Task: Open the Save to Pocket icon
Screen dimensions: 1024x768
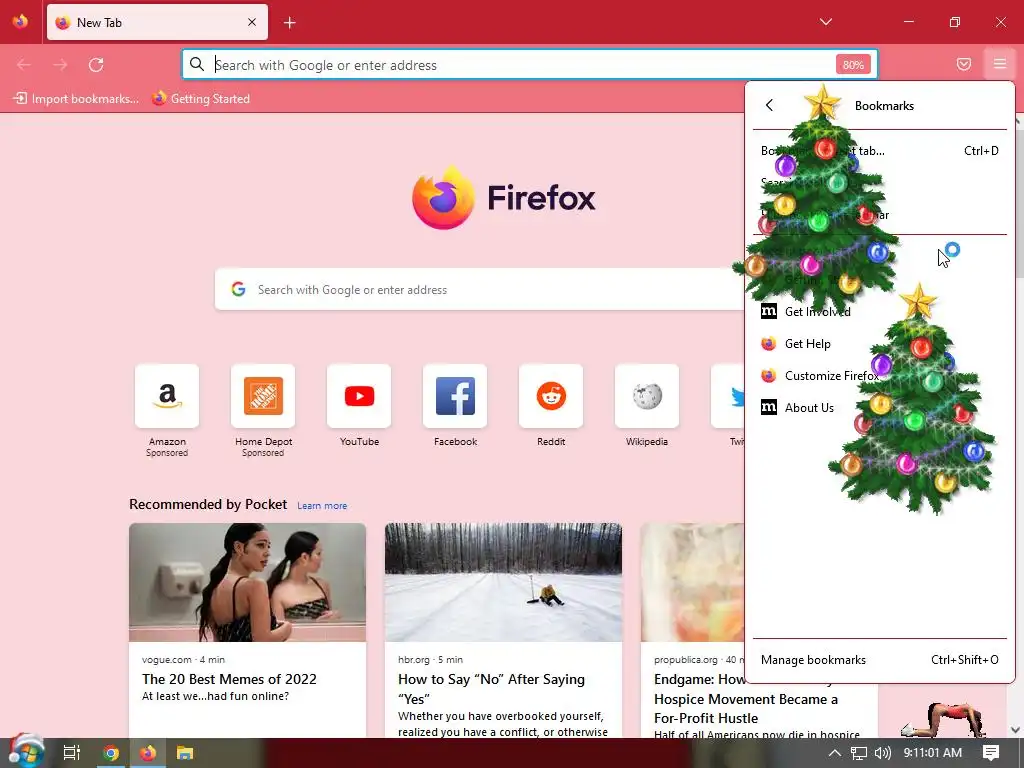Action: point(964,64)
